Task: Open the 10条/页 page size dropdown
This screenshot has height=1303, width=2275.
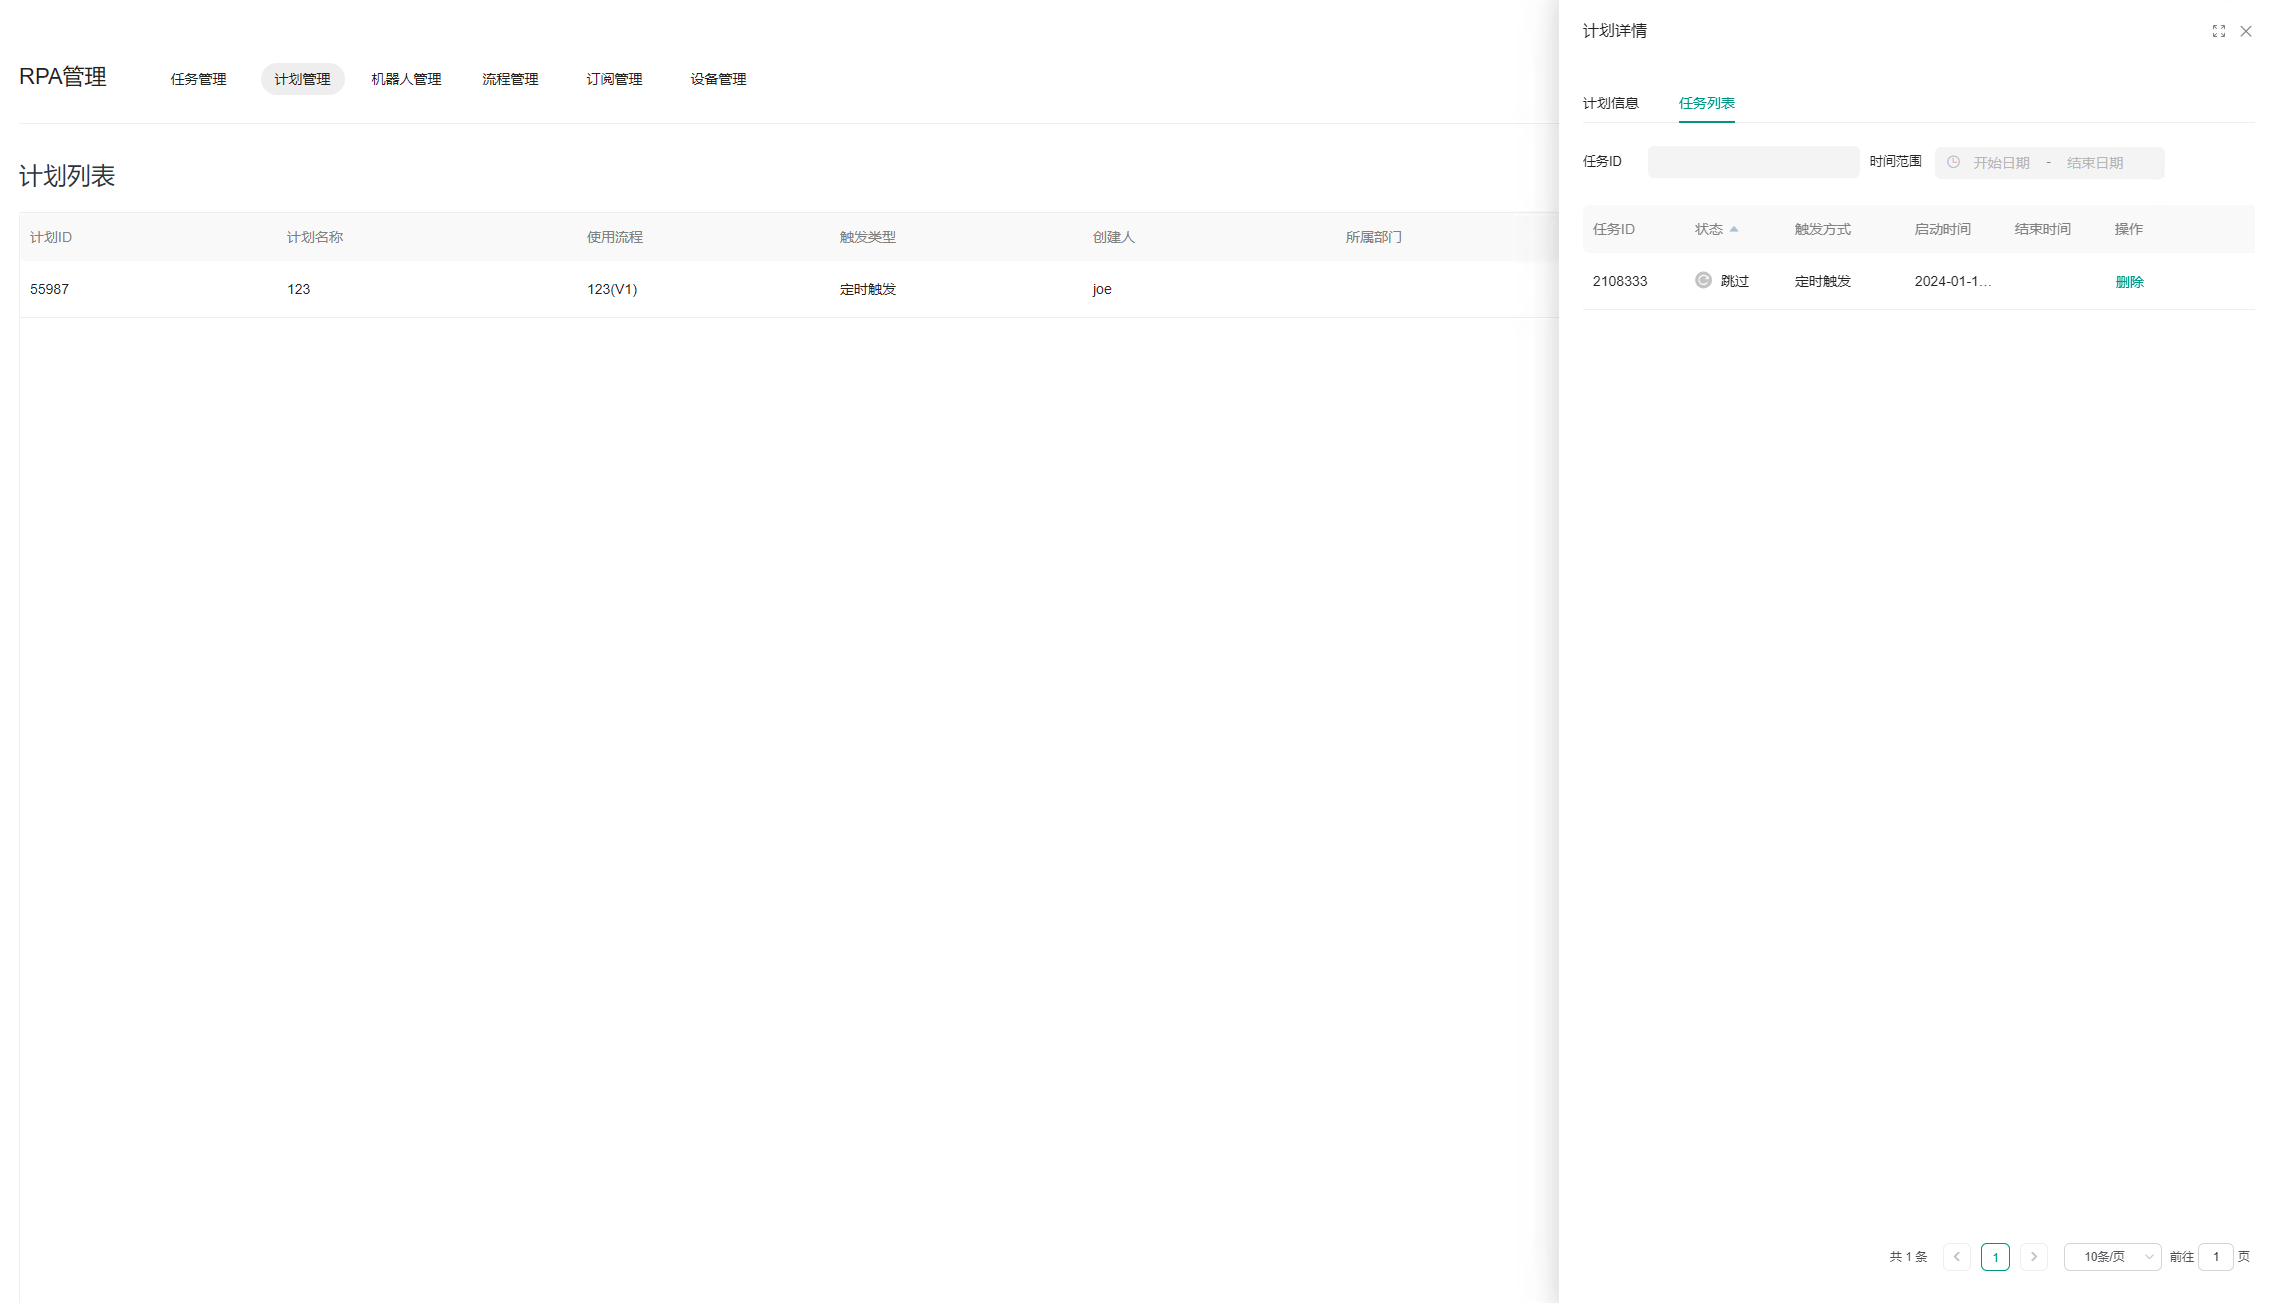Action: pos(2112,1256)
